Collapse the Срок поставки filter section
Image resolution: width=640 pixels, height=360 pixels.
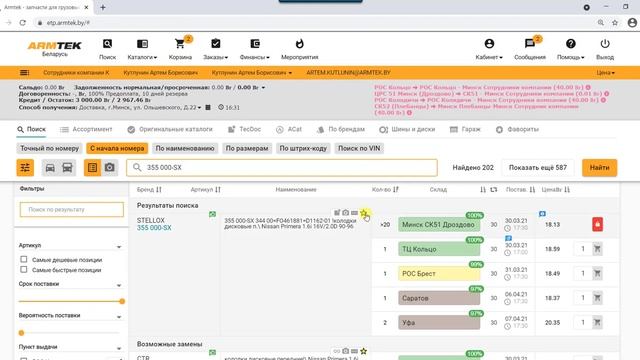tap(119, 285)
